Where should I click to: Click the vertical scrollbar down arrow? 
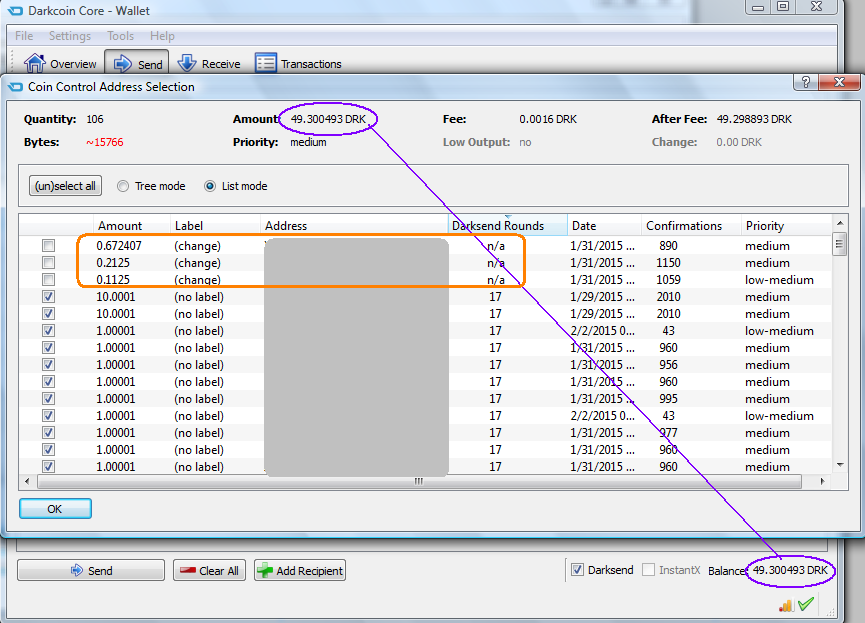click(x=840, y=465)
